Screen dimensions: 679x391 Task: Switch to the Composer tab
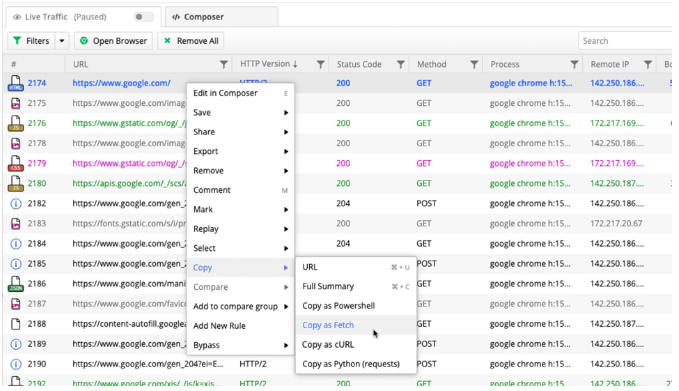[222, 17]
